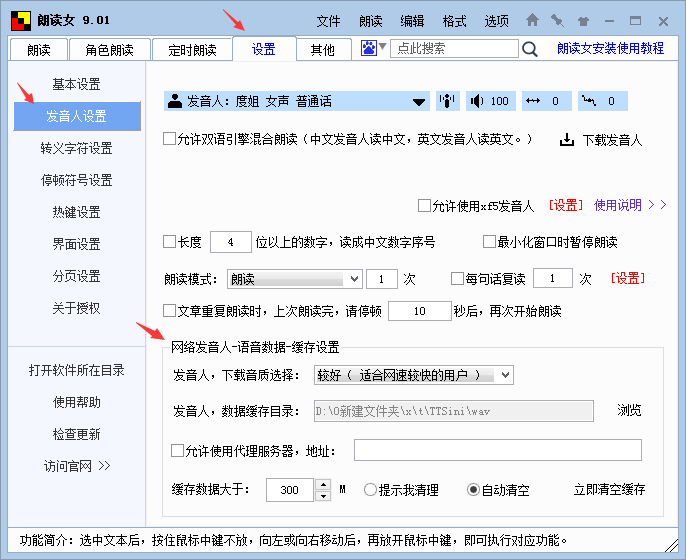Toggle the 长度 digits checkbox
686x560 pixels.
(169, 242)
